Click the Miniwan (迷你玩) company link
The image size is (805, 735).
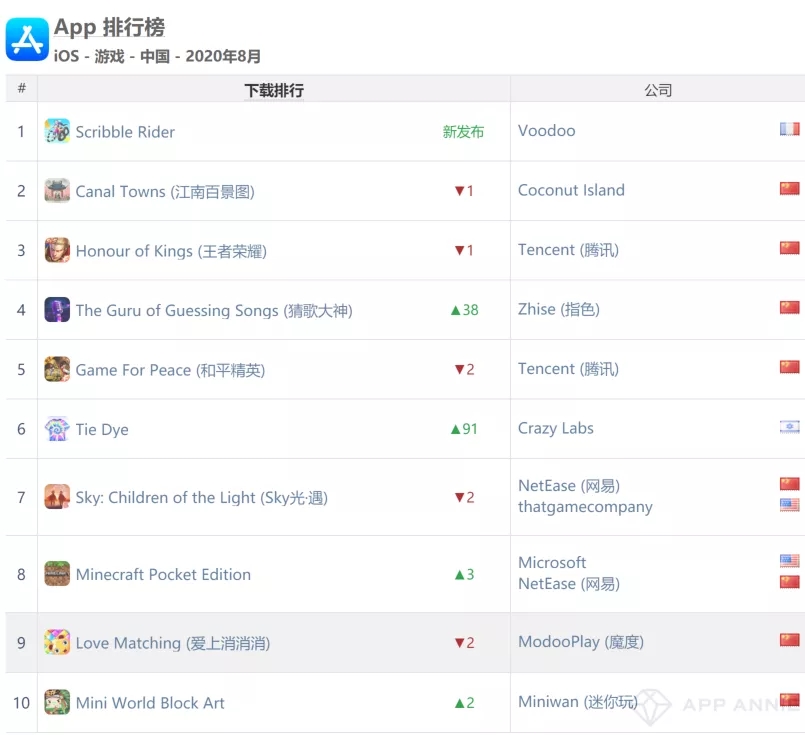tap(578, 701)
